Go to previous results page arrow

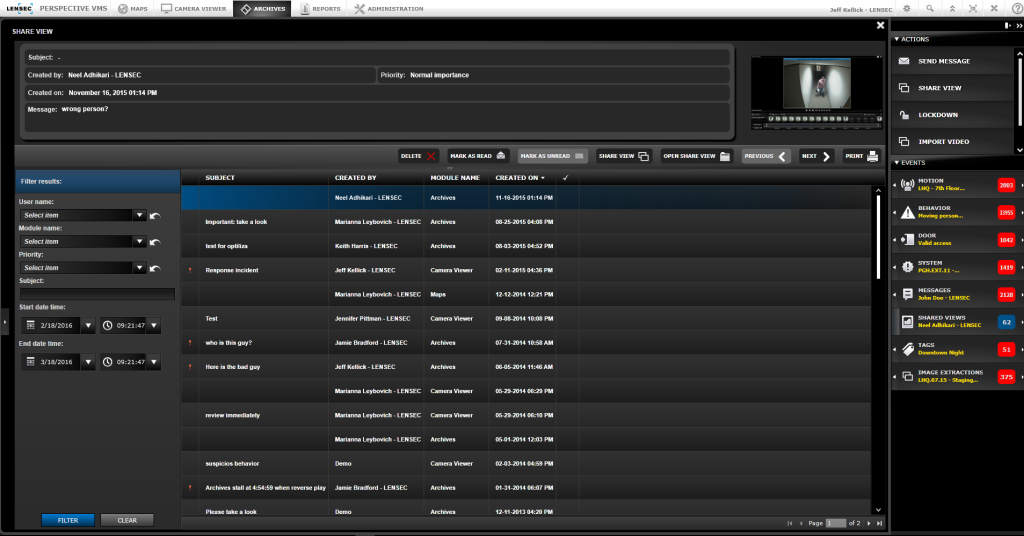[801, 523]
